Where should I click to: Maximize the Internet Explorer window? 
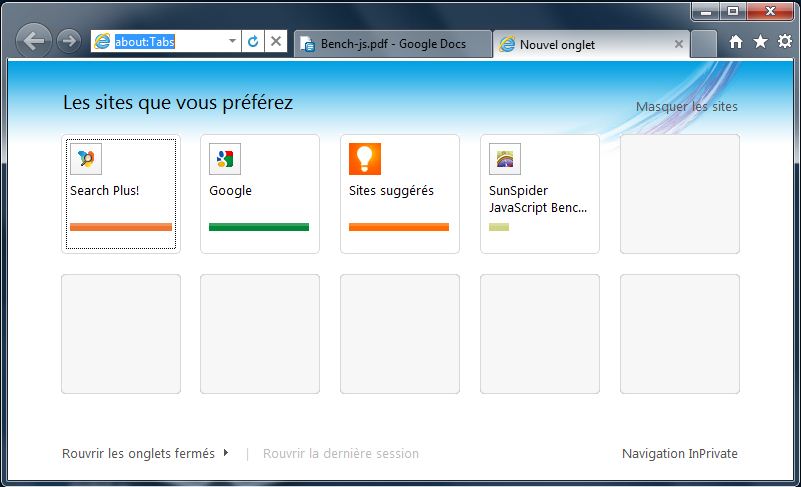click(x=733, y=11)
